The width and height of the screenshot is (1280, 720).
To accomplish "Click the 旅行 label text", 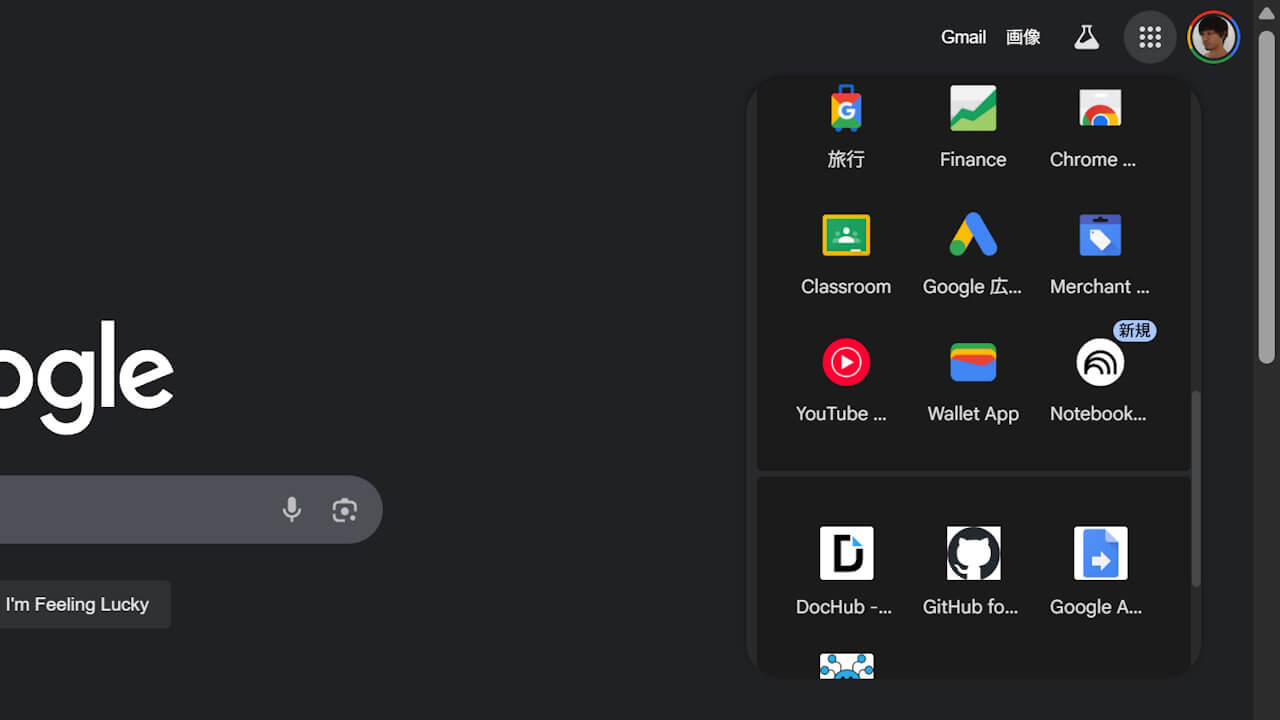I will 846,159.
